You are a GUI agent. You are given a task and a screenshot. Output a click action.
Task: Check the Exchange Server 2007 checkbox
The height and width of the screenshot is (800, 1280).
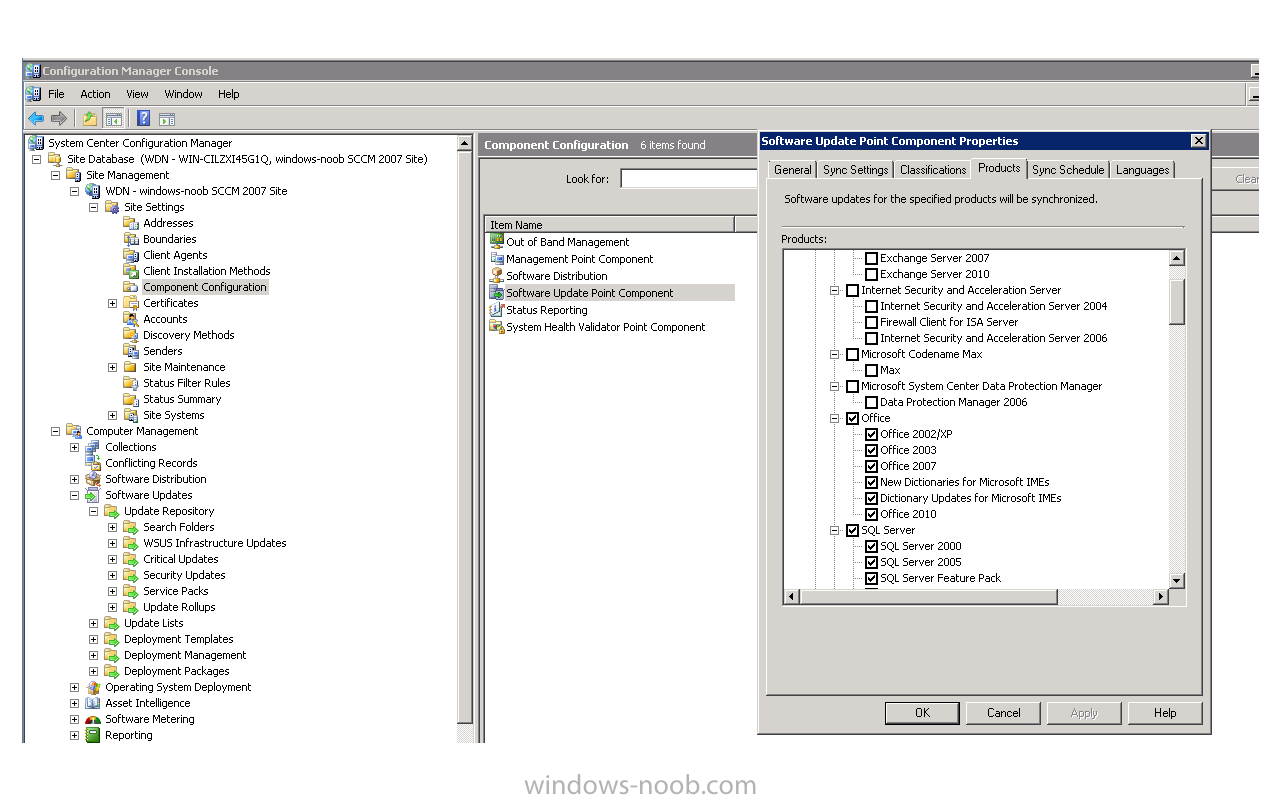[x=871, y=258]
